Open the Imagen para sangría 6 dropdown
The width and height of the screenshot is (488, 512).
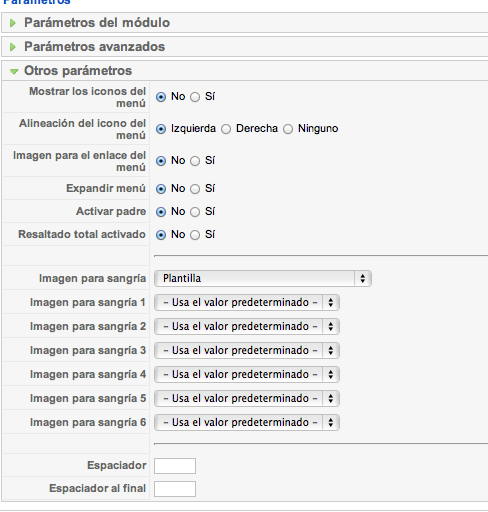[247, 422]
